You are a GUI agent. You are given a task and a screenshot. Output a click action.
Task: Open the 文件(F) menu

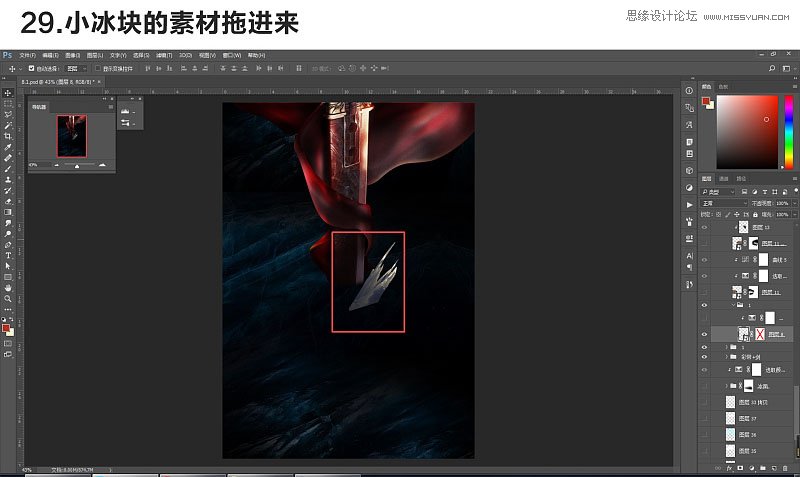pyautogui.click(x=28, y=55)
